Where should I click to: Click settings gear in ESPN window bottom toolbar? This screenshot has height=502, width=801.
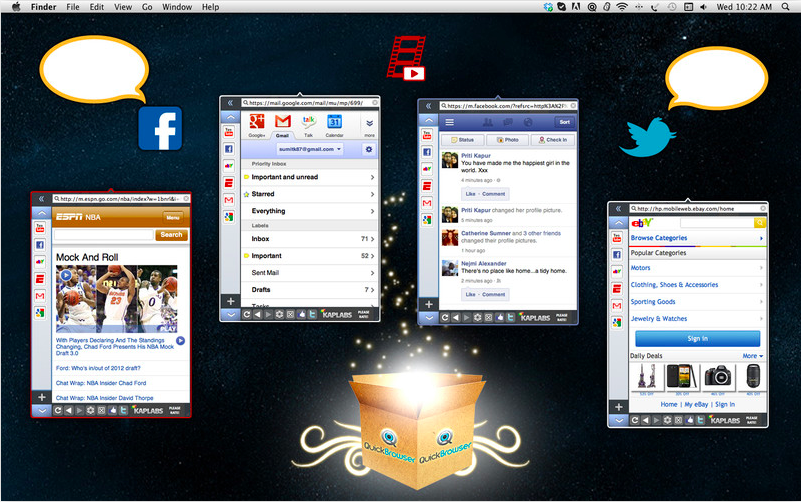[91, 410]
